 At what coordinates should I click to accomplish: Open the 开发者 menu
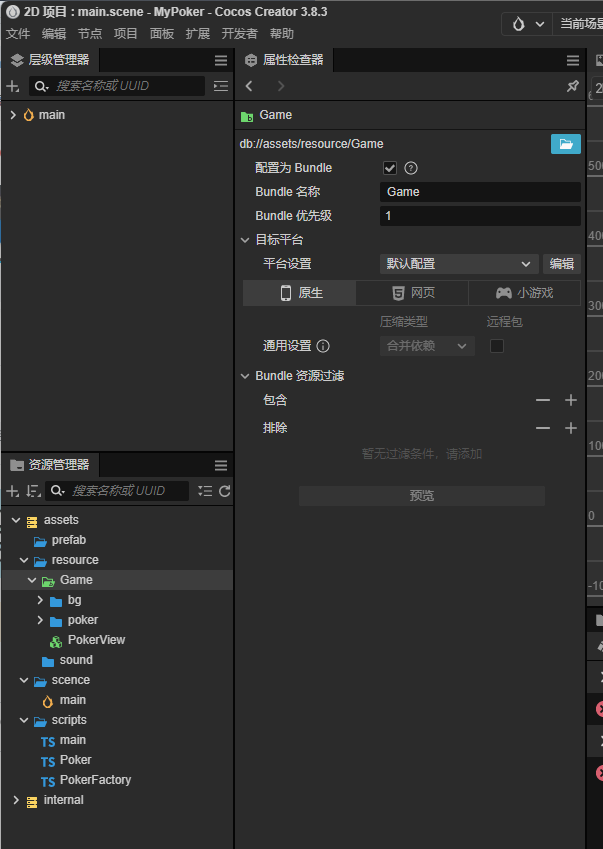click(x=239, y=34)
